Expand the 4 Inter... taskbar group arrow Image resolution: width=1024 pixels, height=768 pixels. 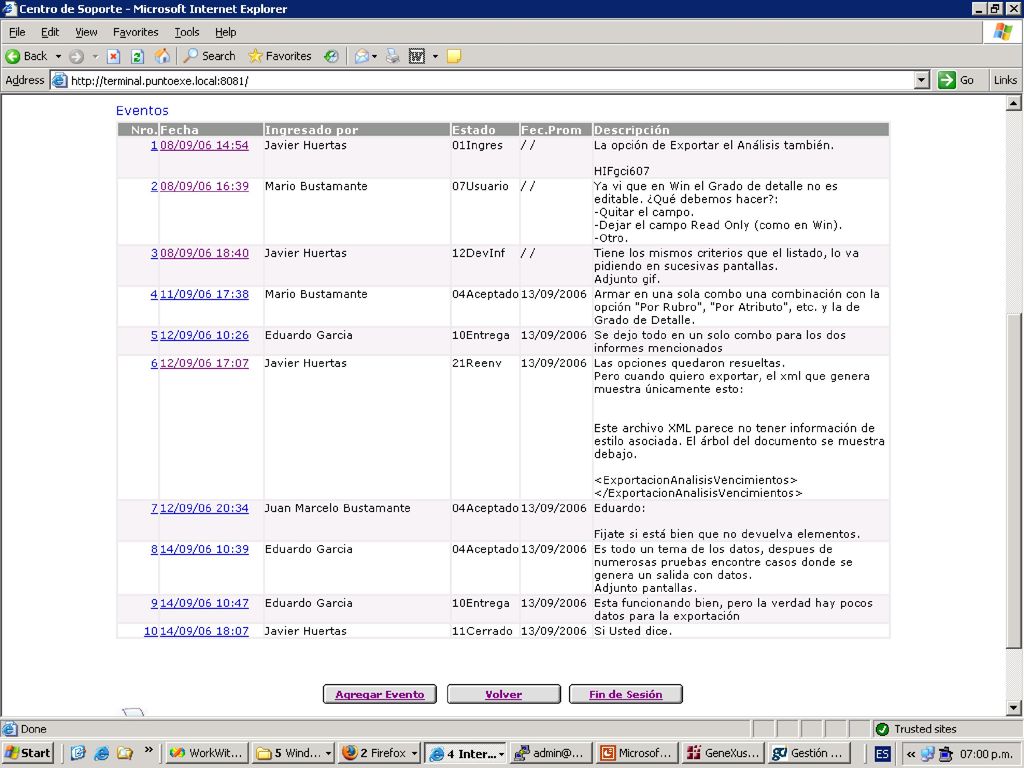(x=502, y=754)
